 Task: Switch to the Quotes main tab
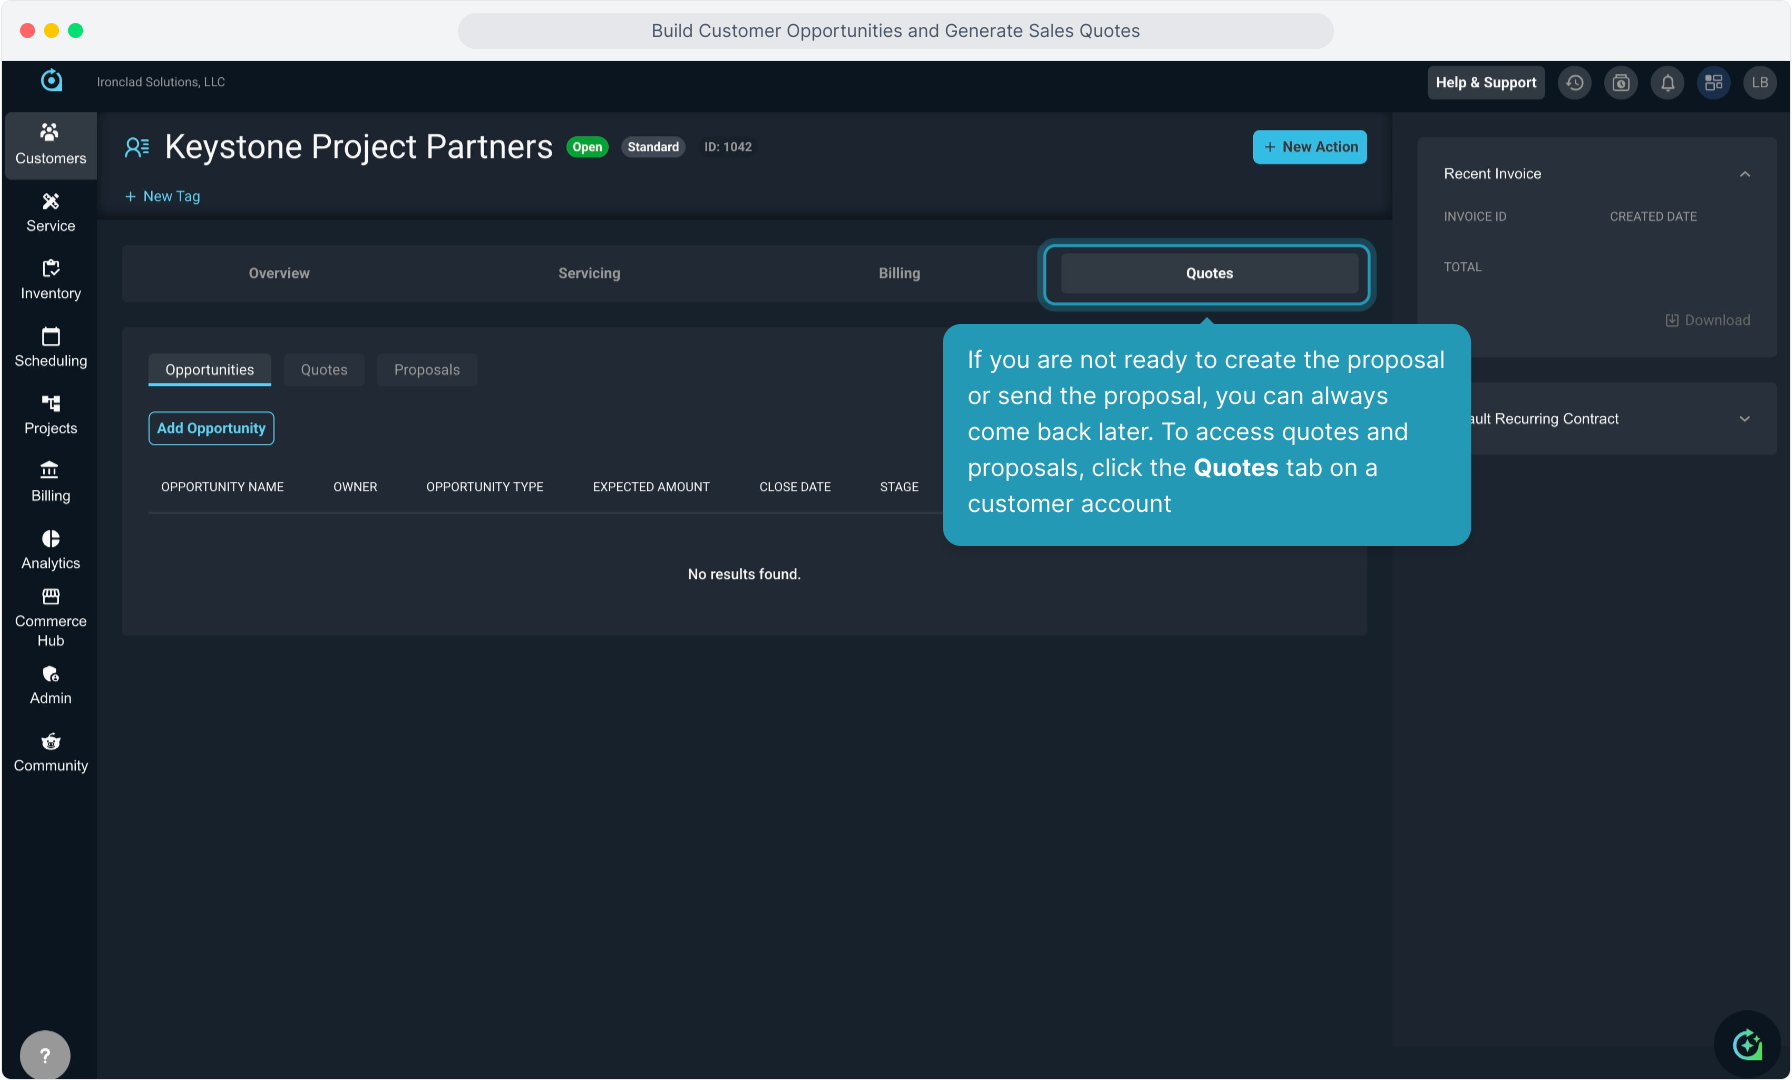(1208, 273)
